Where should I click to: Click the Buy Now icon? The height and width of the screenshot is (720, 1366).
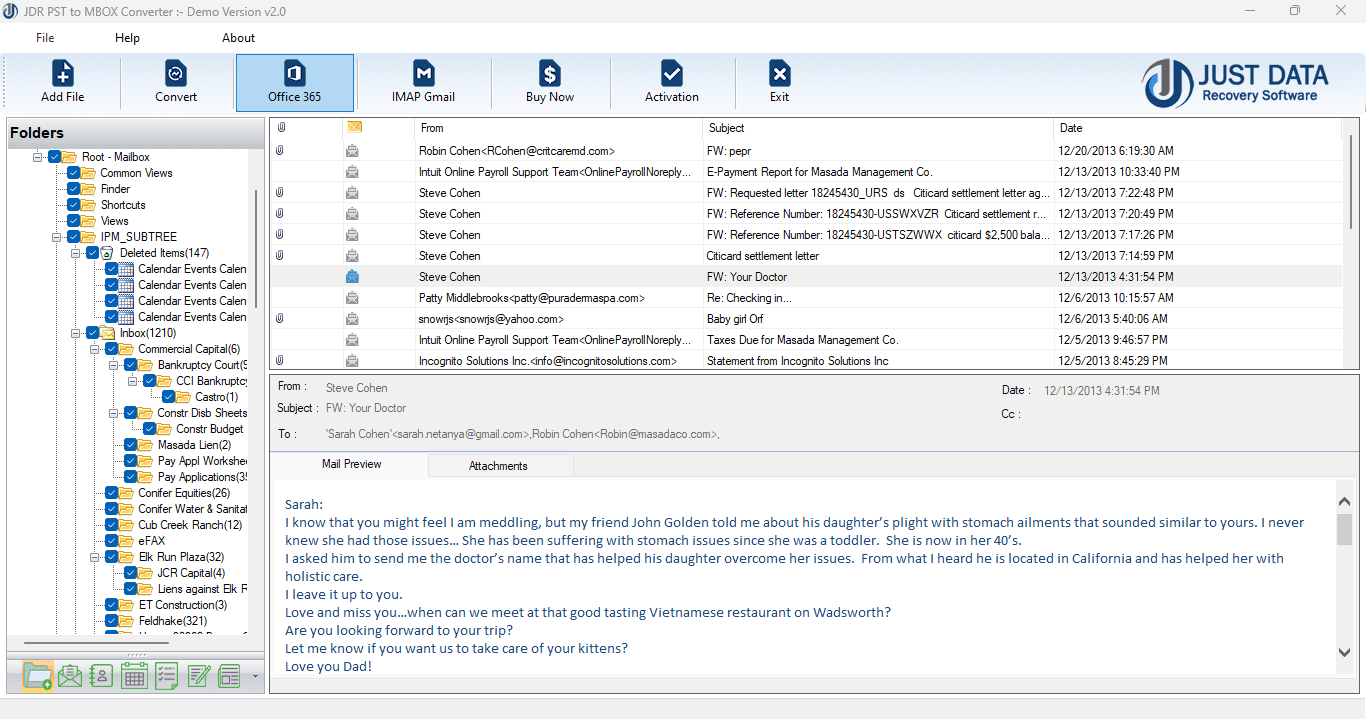coord(549,81)
